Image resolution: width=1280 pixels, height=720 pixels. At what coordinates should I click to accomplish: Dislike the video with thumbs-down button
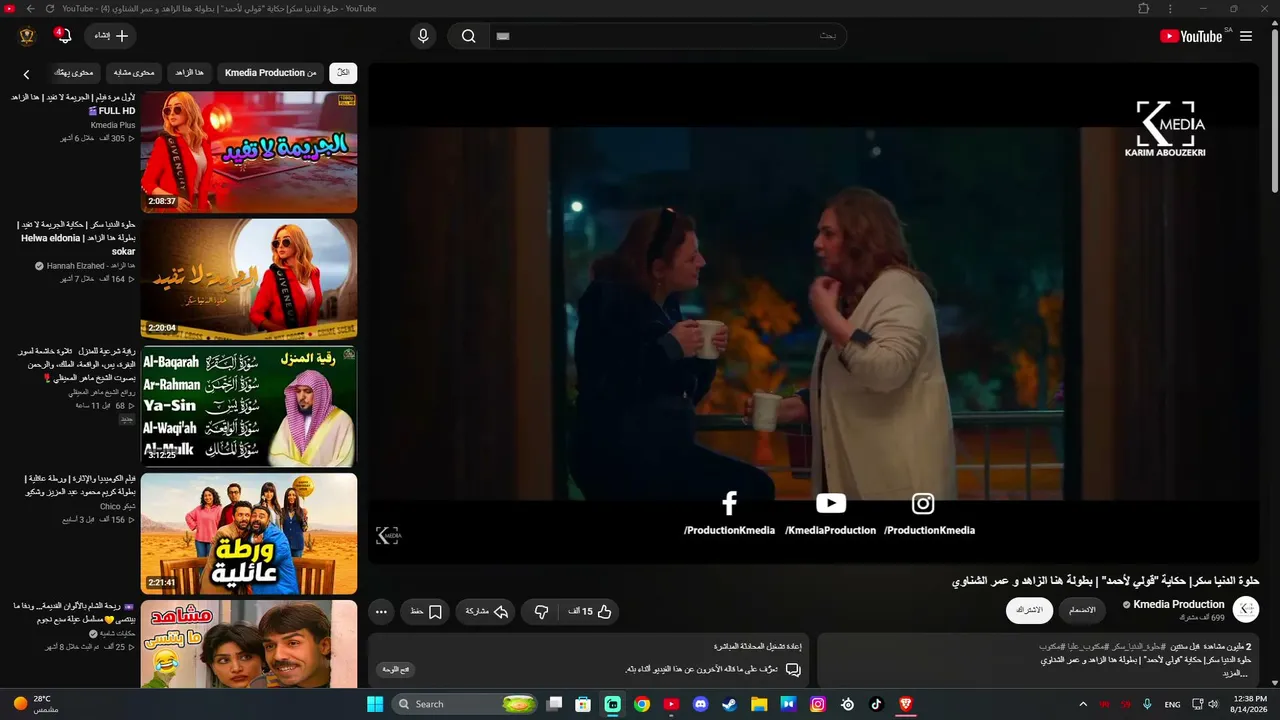[541, 611]
